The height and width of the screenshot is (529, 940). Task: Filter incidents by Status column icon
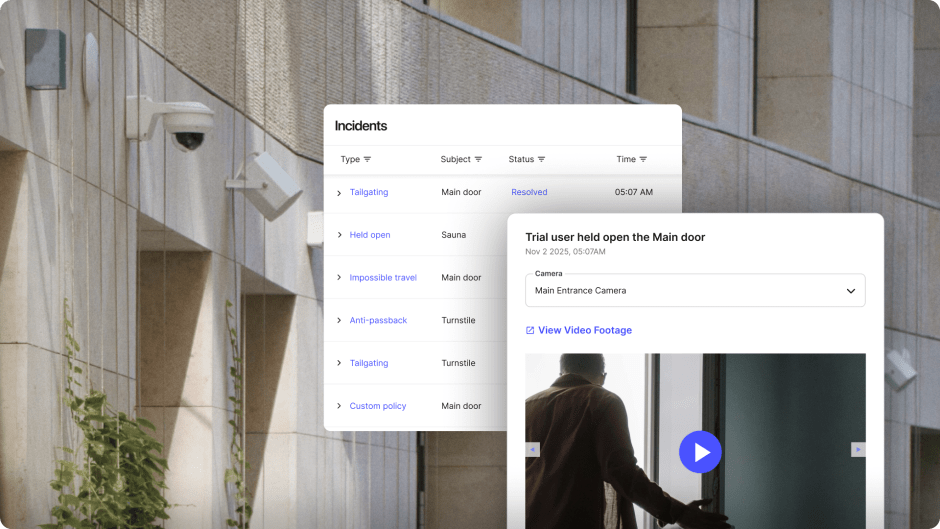541,160
